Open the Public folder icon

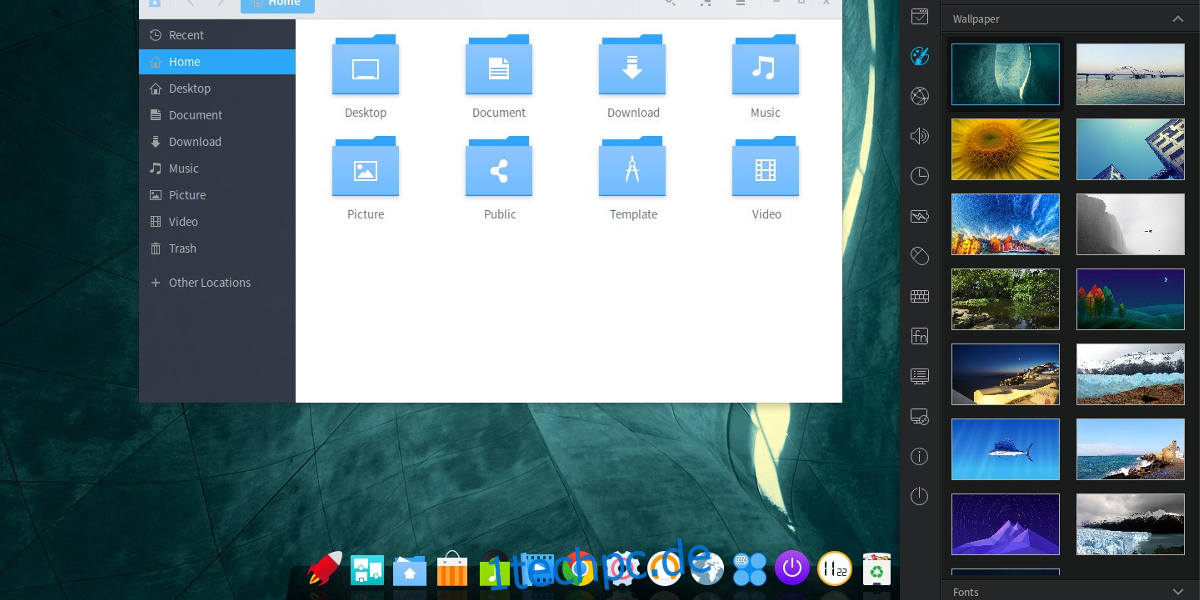tap(499, 167)
